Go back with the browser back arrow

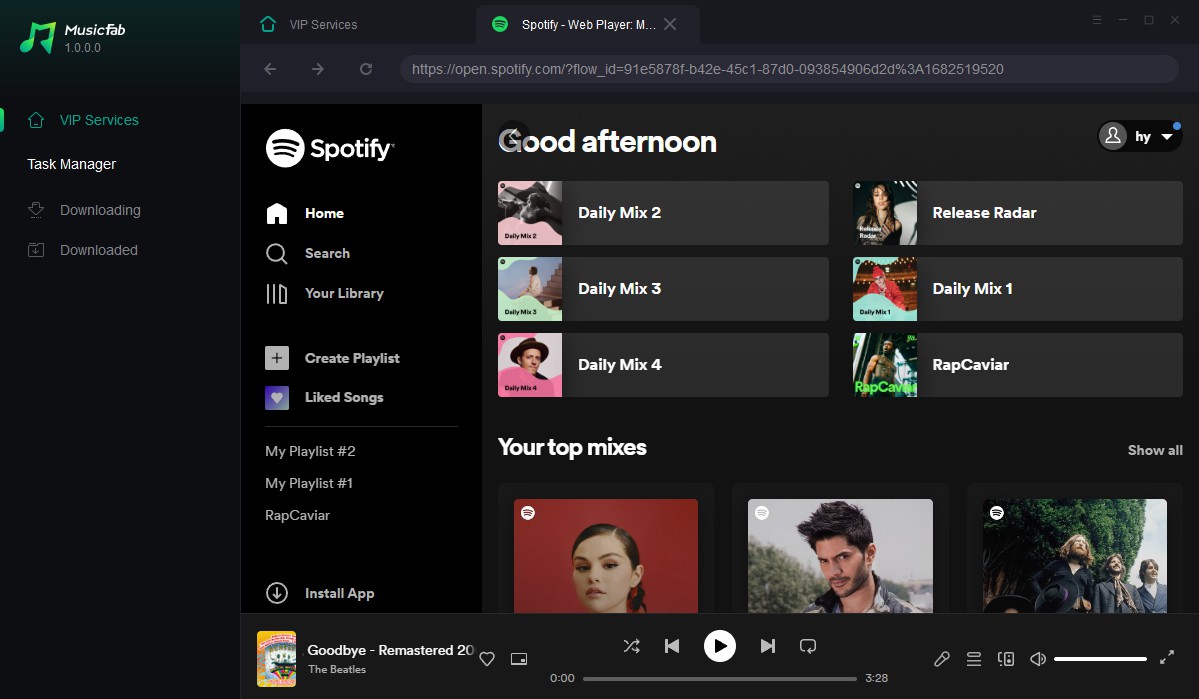coord(270,69)
